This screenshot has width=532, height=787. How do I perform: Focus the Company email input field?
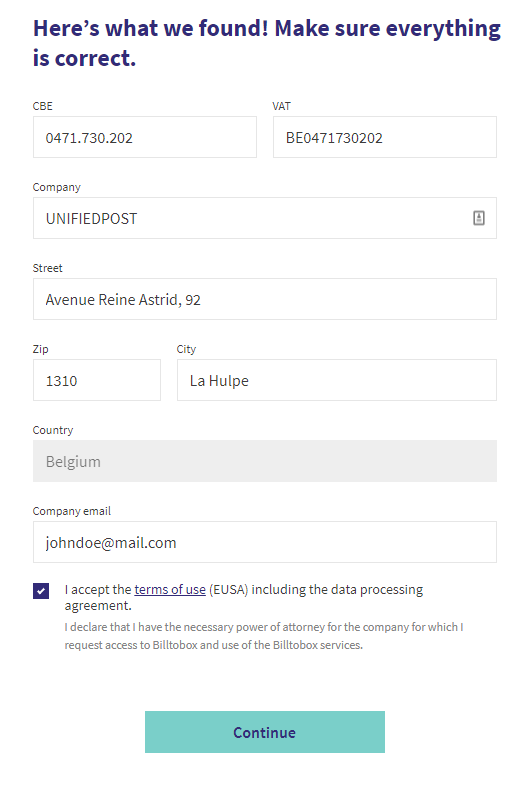(x=265, y=542)
